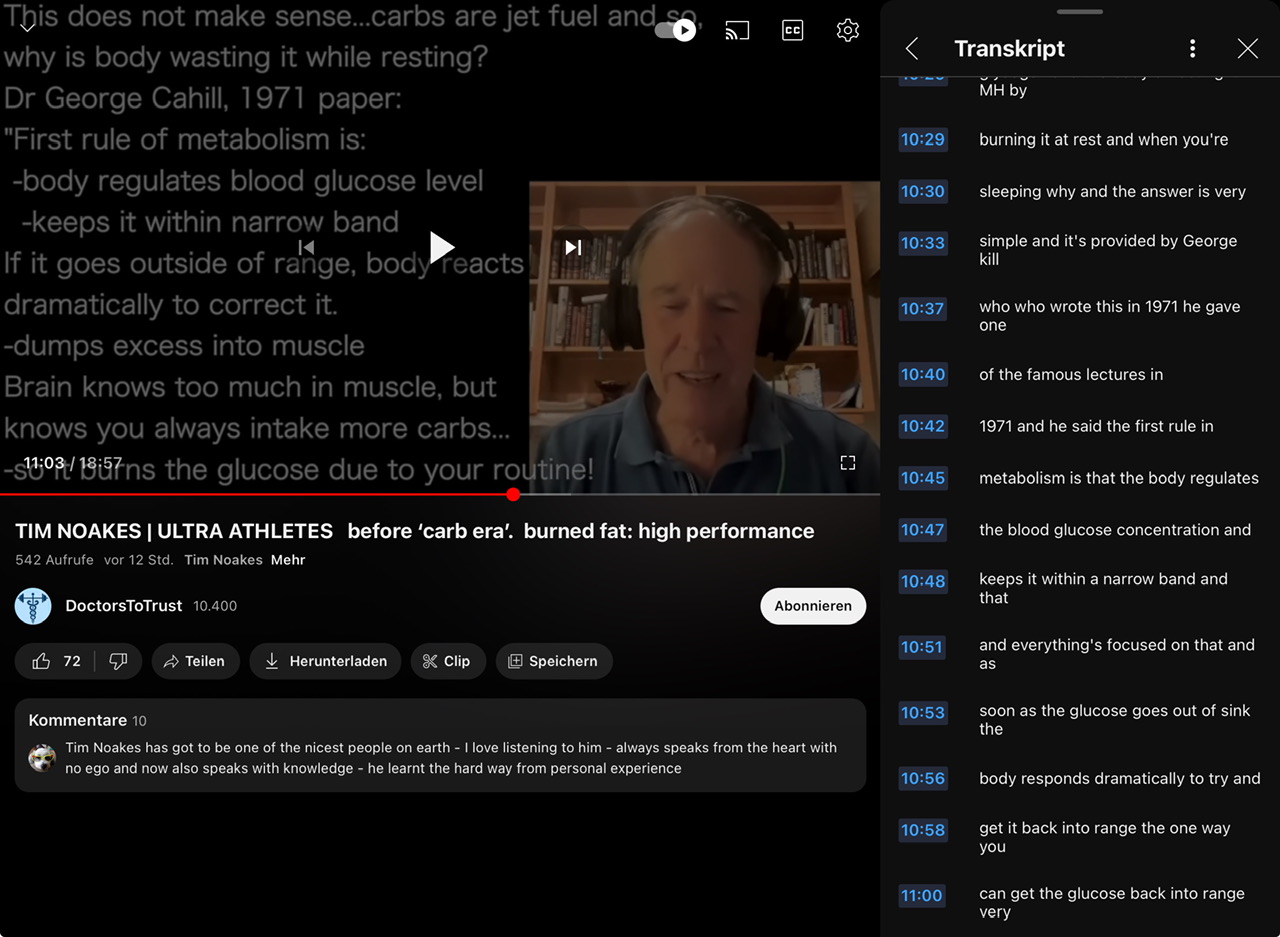Jump to transcript timestamp 10:45

(x=922, y=478)
